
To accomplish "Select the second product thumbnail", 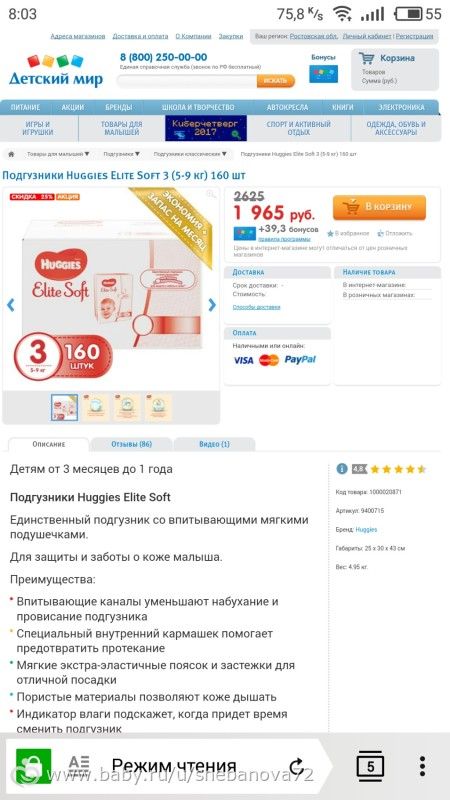I will 95,407.
